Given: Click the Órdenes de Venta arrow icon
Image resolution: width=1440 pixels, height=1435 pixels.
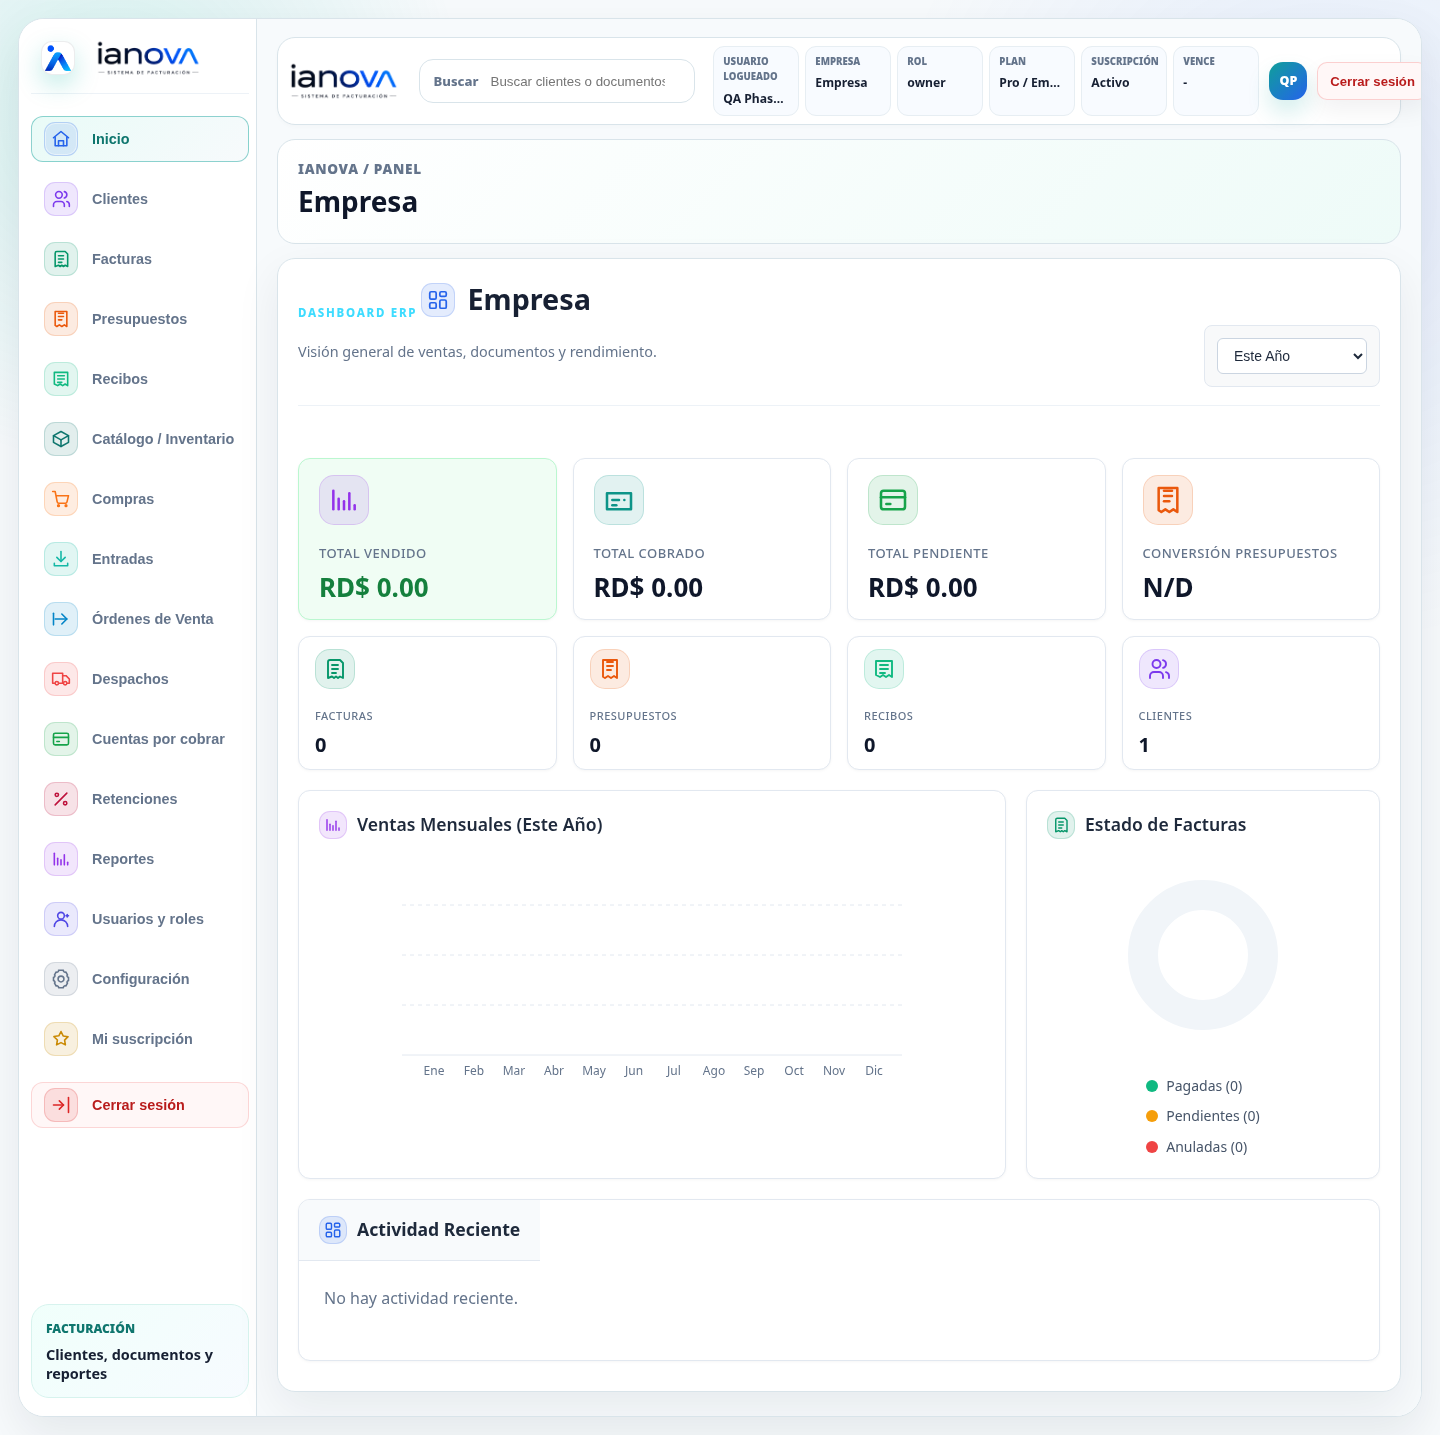Looking at the screenshot, I should [x=61, y=619].
